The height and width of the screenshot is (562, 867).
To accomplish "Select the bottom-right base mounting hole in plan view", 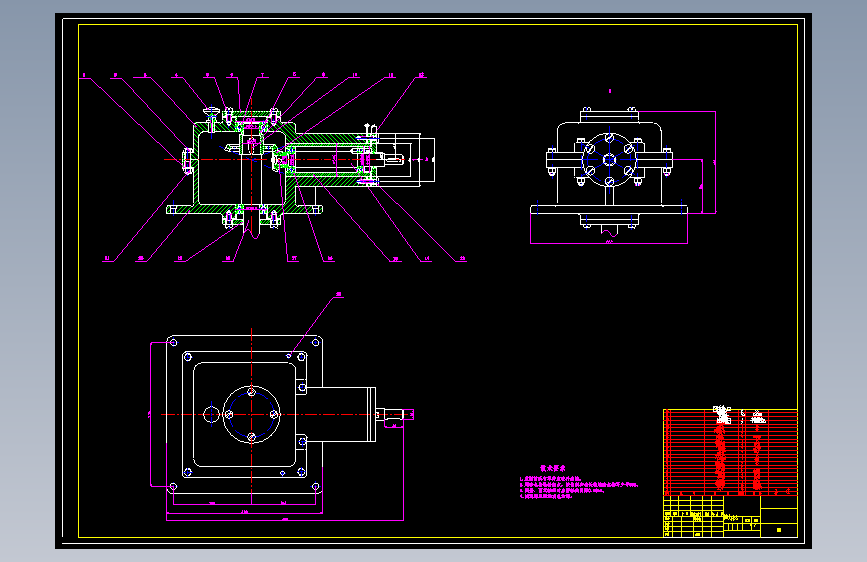I will pyautogui.click(x=316, y=487).
